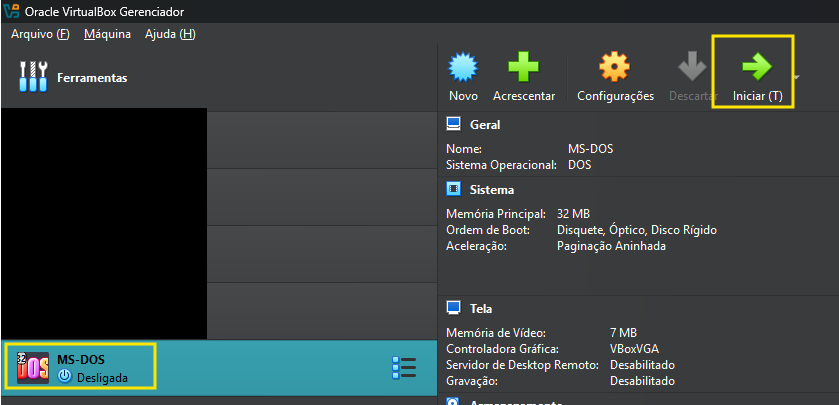
Task: Open the Máquina menu
Action: [107, 34]
